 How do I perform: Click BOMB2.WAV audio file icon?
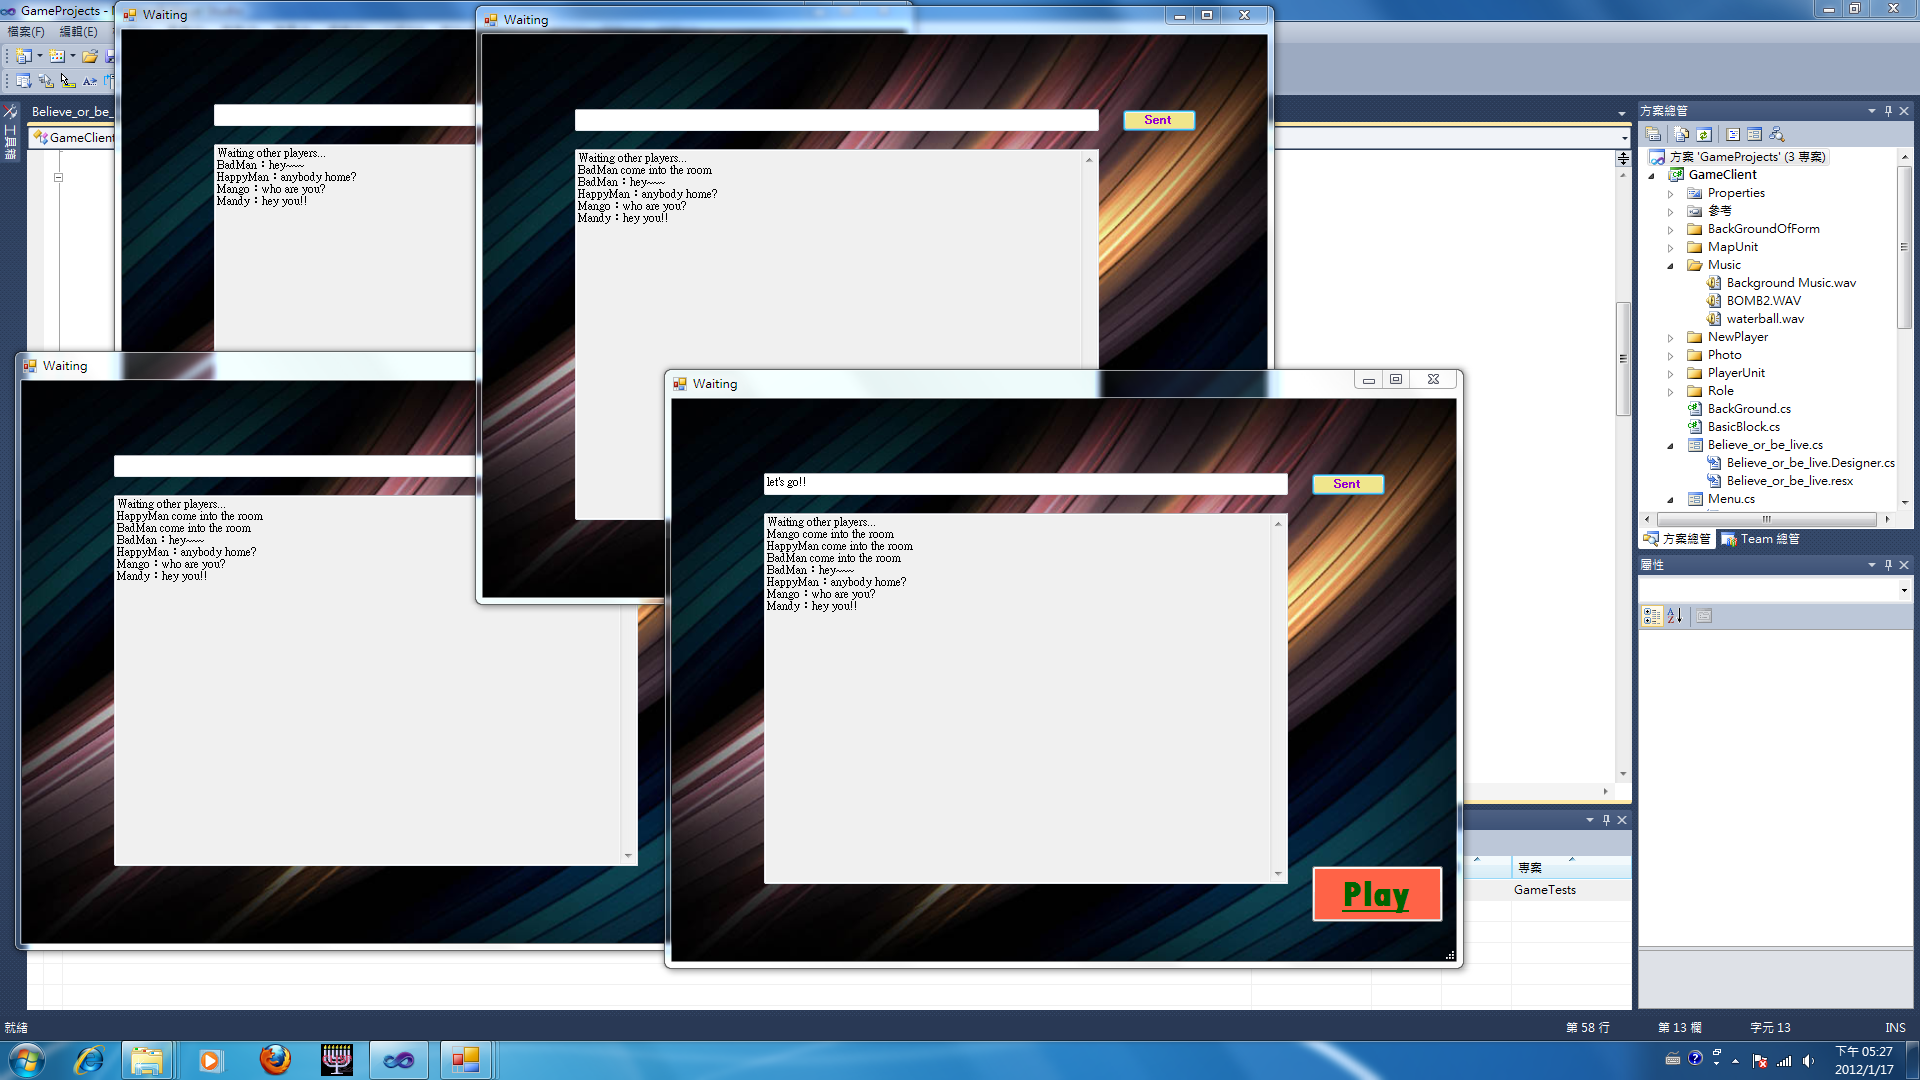[1714, 301]
